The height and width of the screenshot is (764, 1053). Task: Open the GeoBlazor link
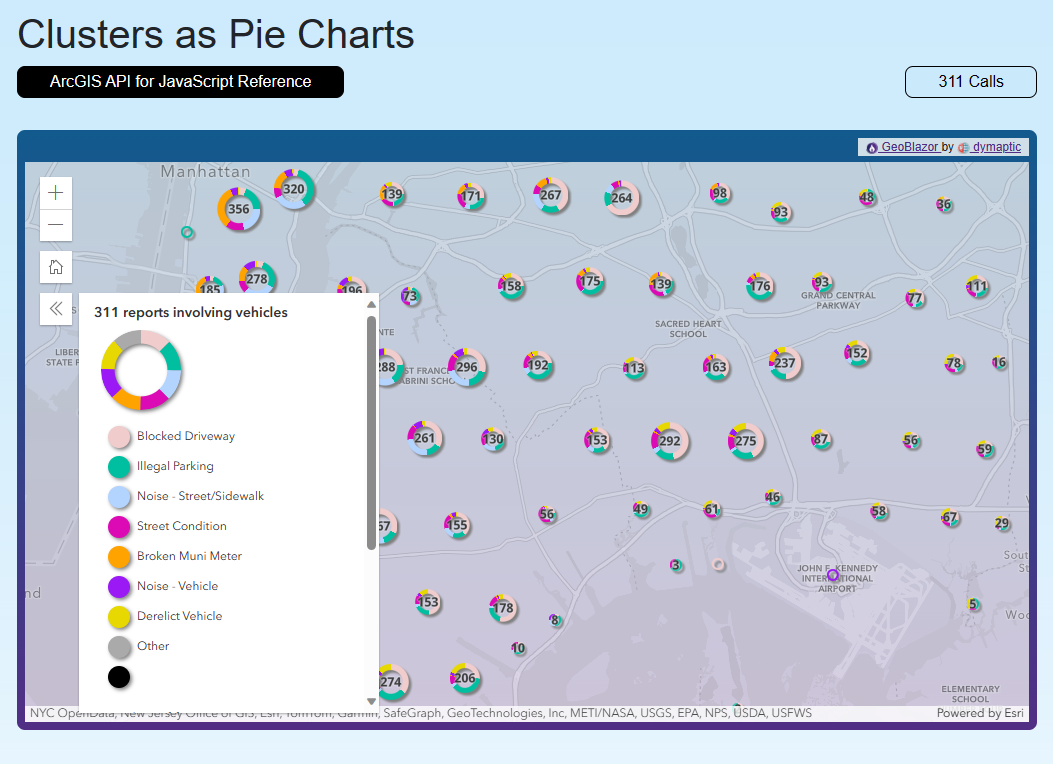click(x=908, y=147)
